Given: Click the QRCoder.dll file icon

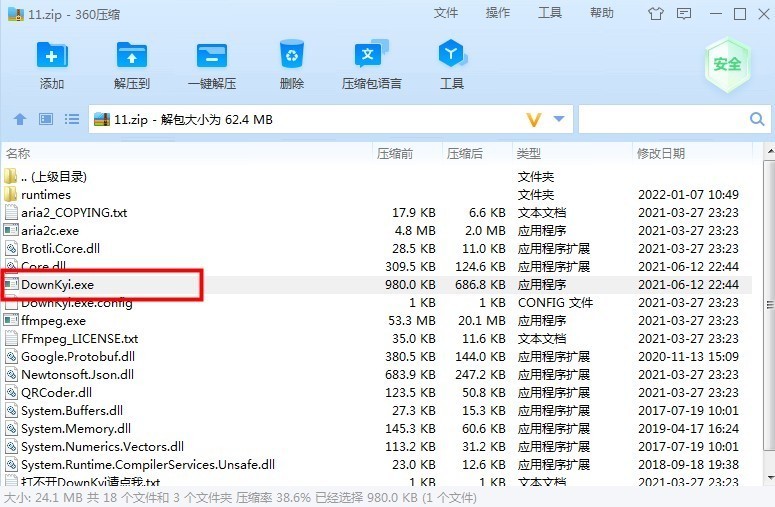Looking at the screenshot, I should point(11,392).
